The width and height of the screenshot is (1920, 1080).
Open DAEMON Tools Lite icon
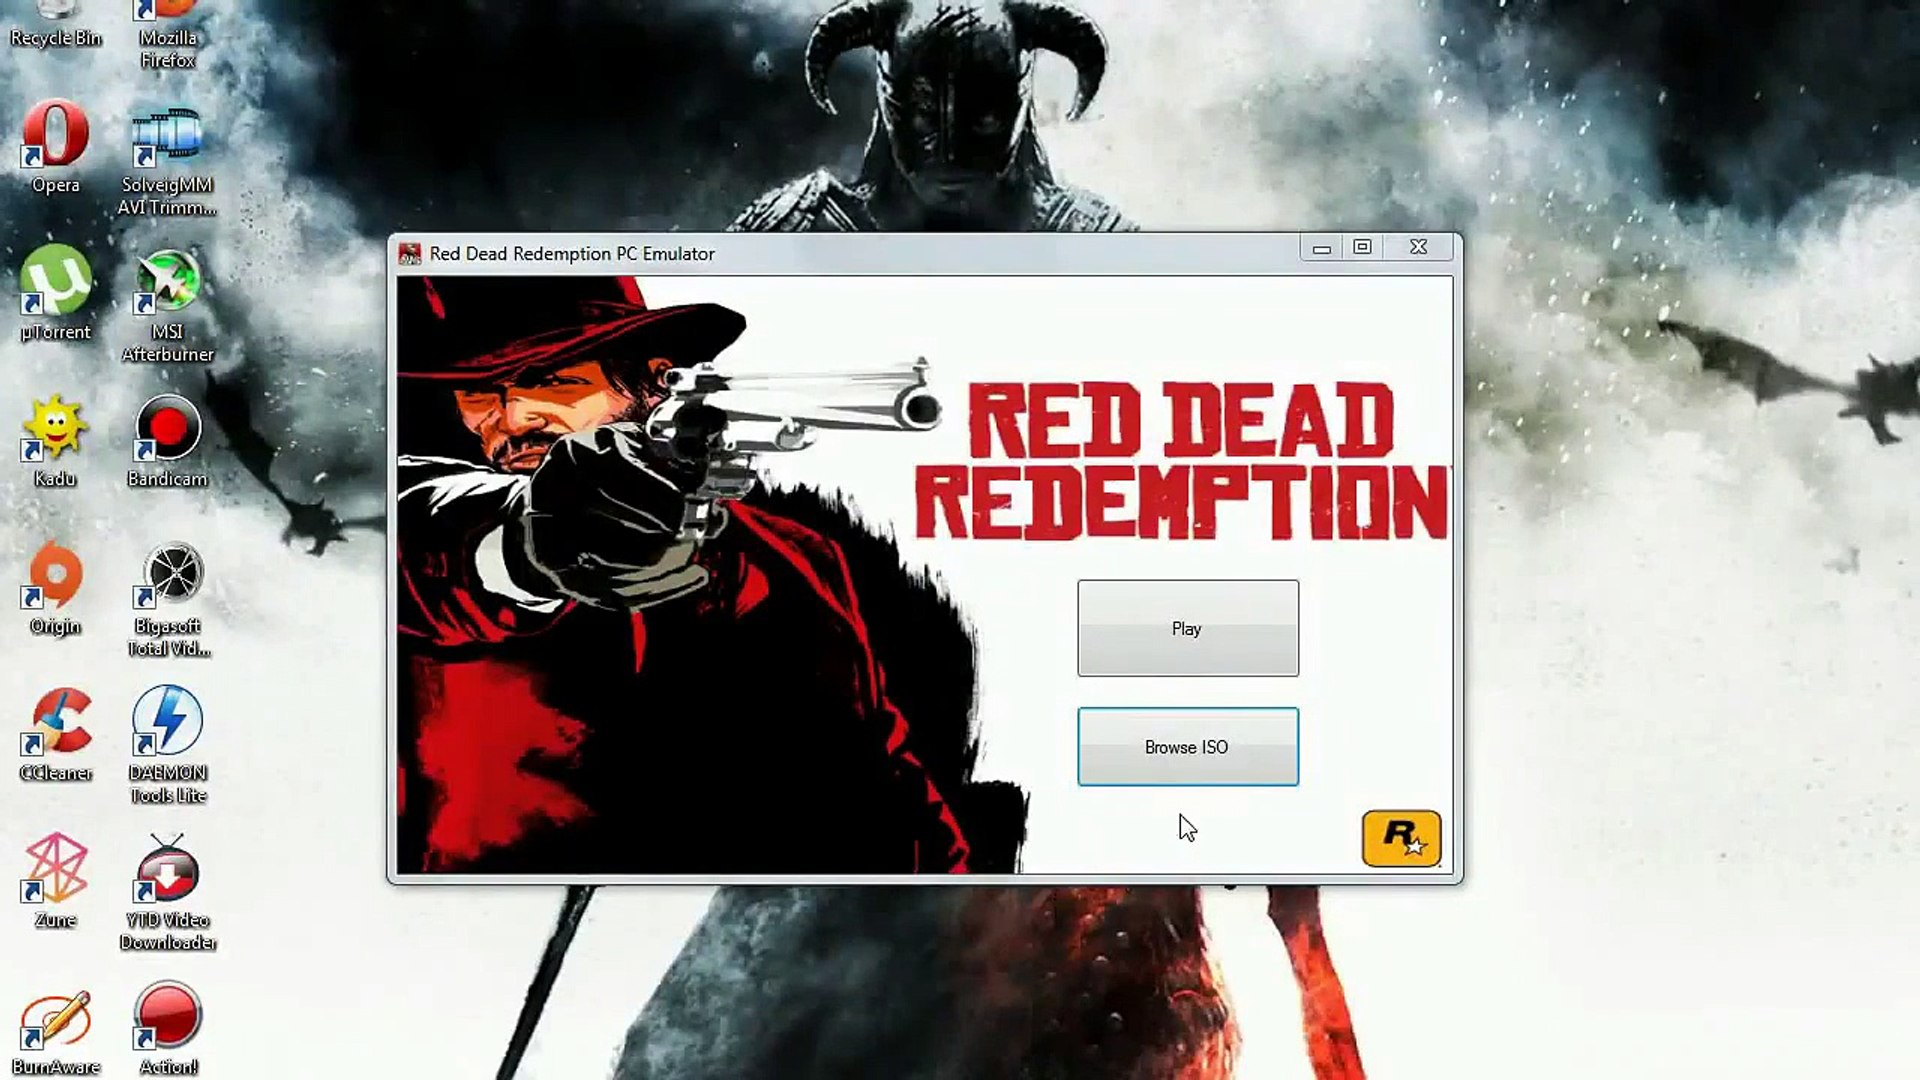click(168, 724)
